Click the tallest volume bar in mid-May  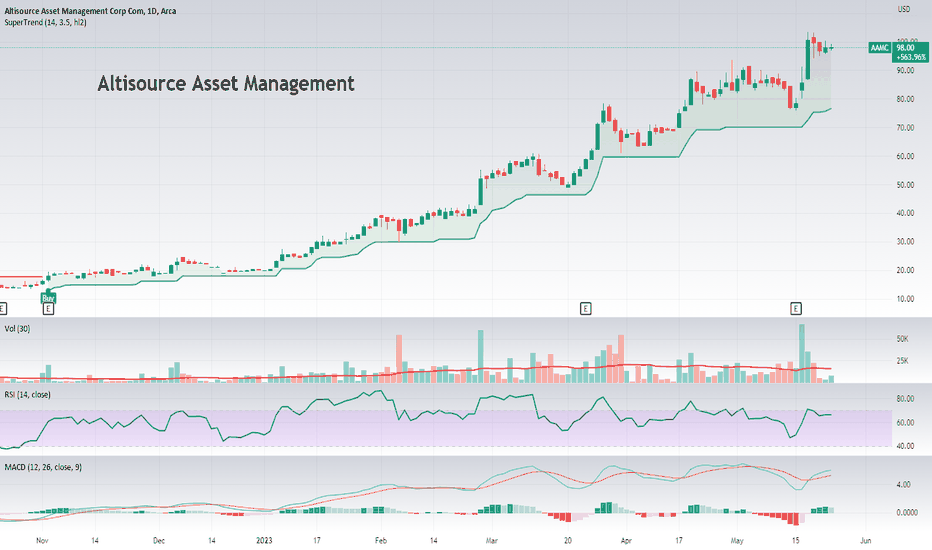pyautogui.click(x=802, y=353)
